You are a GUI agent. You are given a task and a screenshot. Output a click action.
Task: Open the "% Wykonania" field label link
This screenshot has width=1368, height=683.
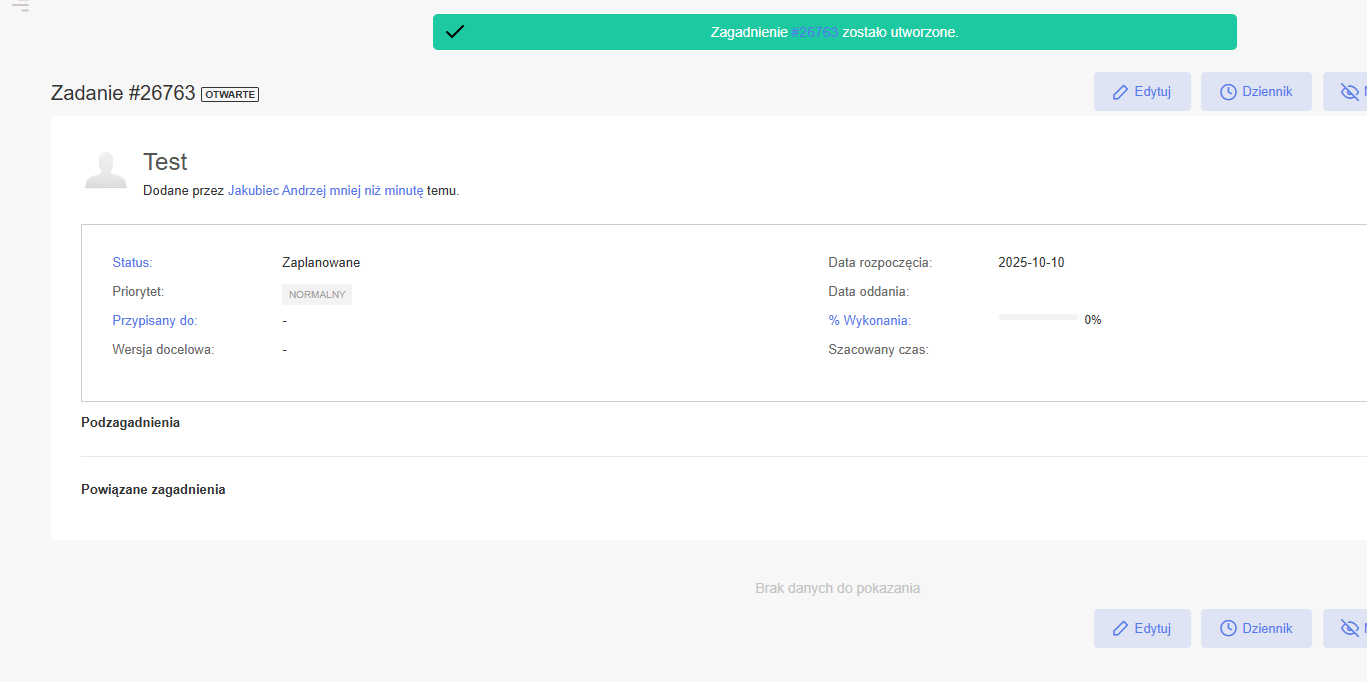(869, 321)
